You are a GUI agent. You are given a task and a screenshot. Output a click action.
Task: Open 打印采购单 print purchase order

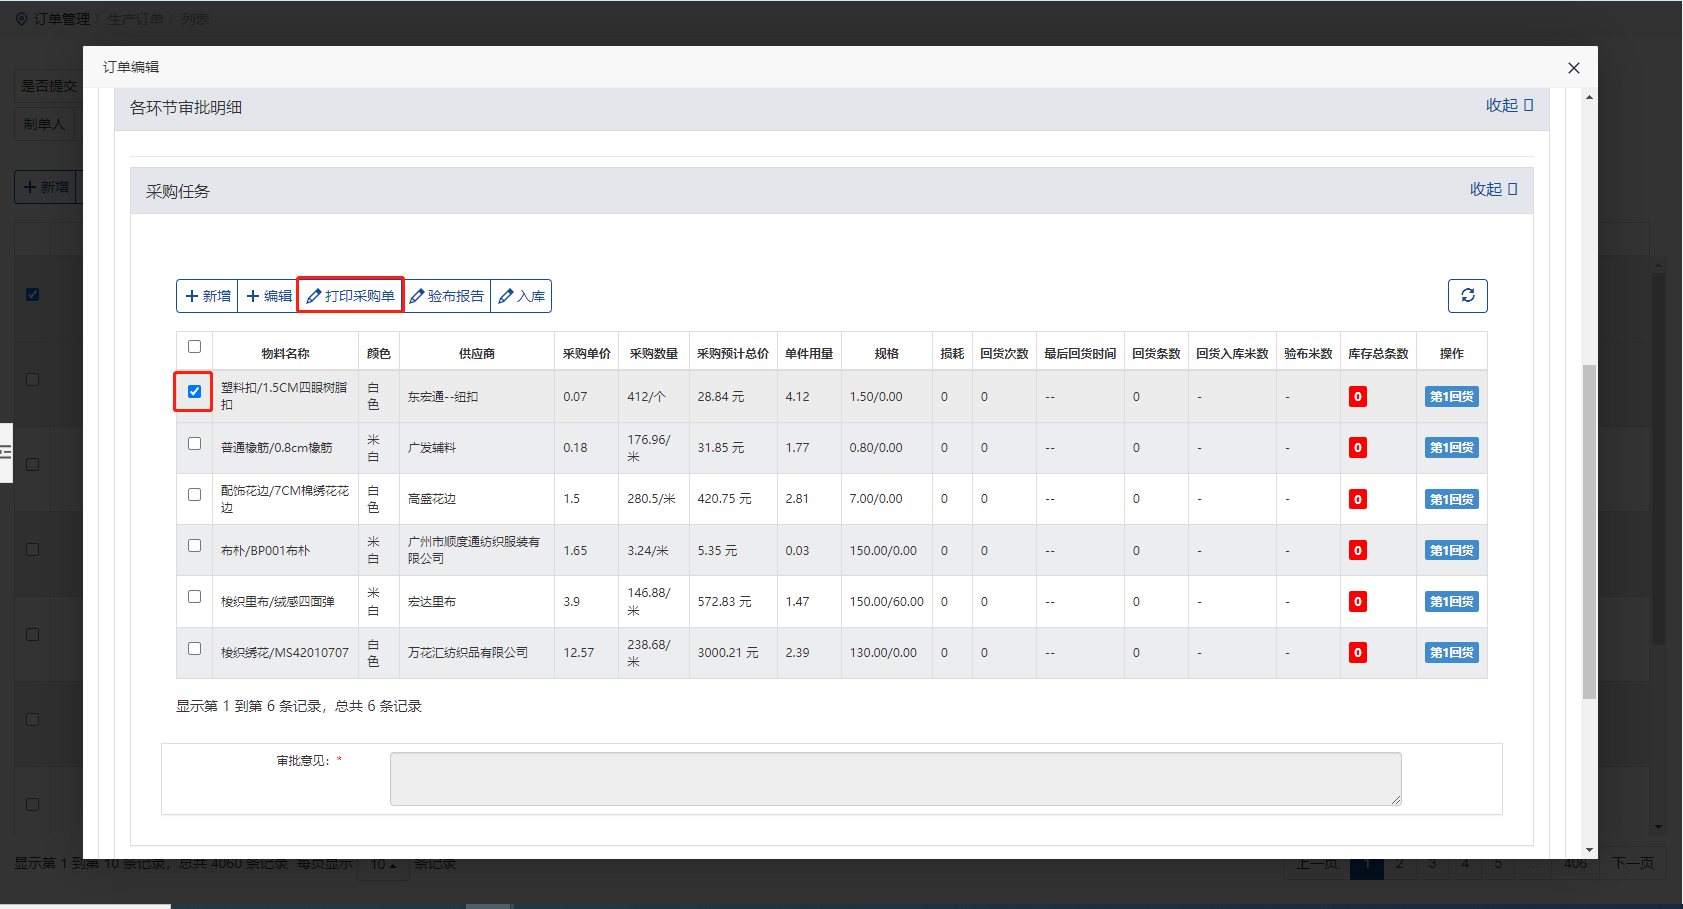351,296
